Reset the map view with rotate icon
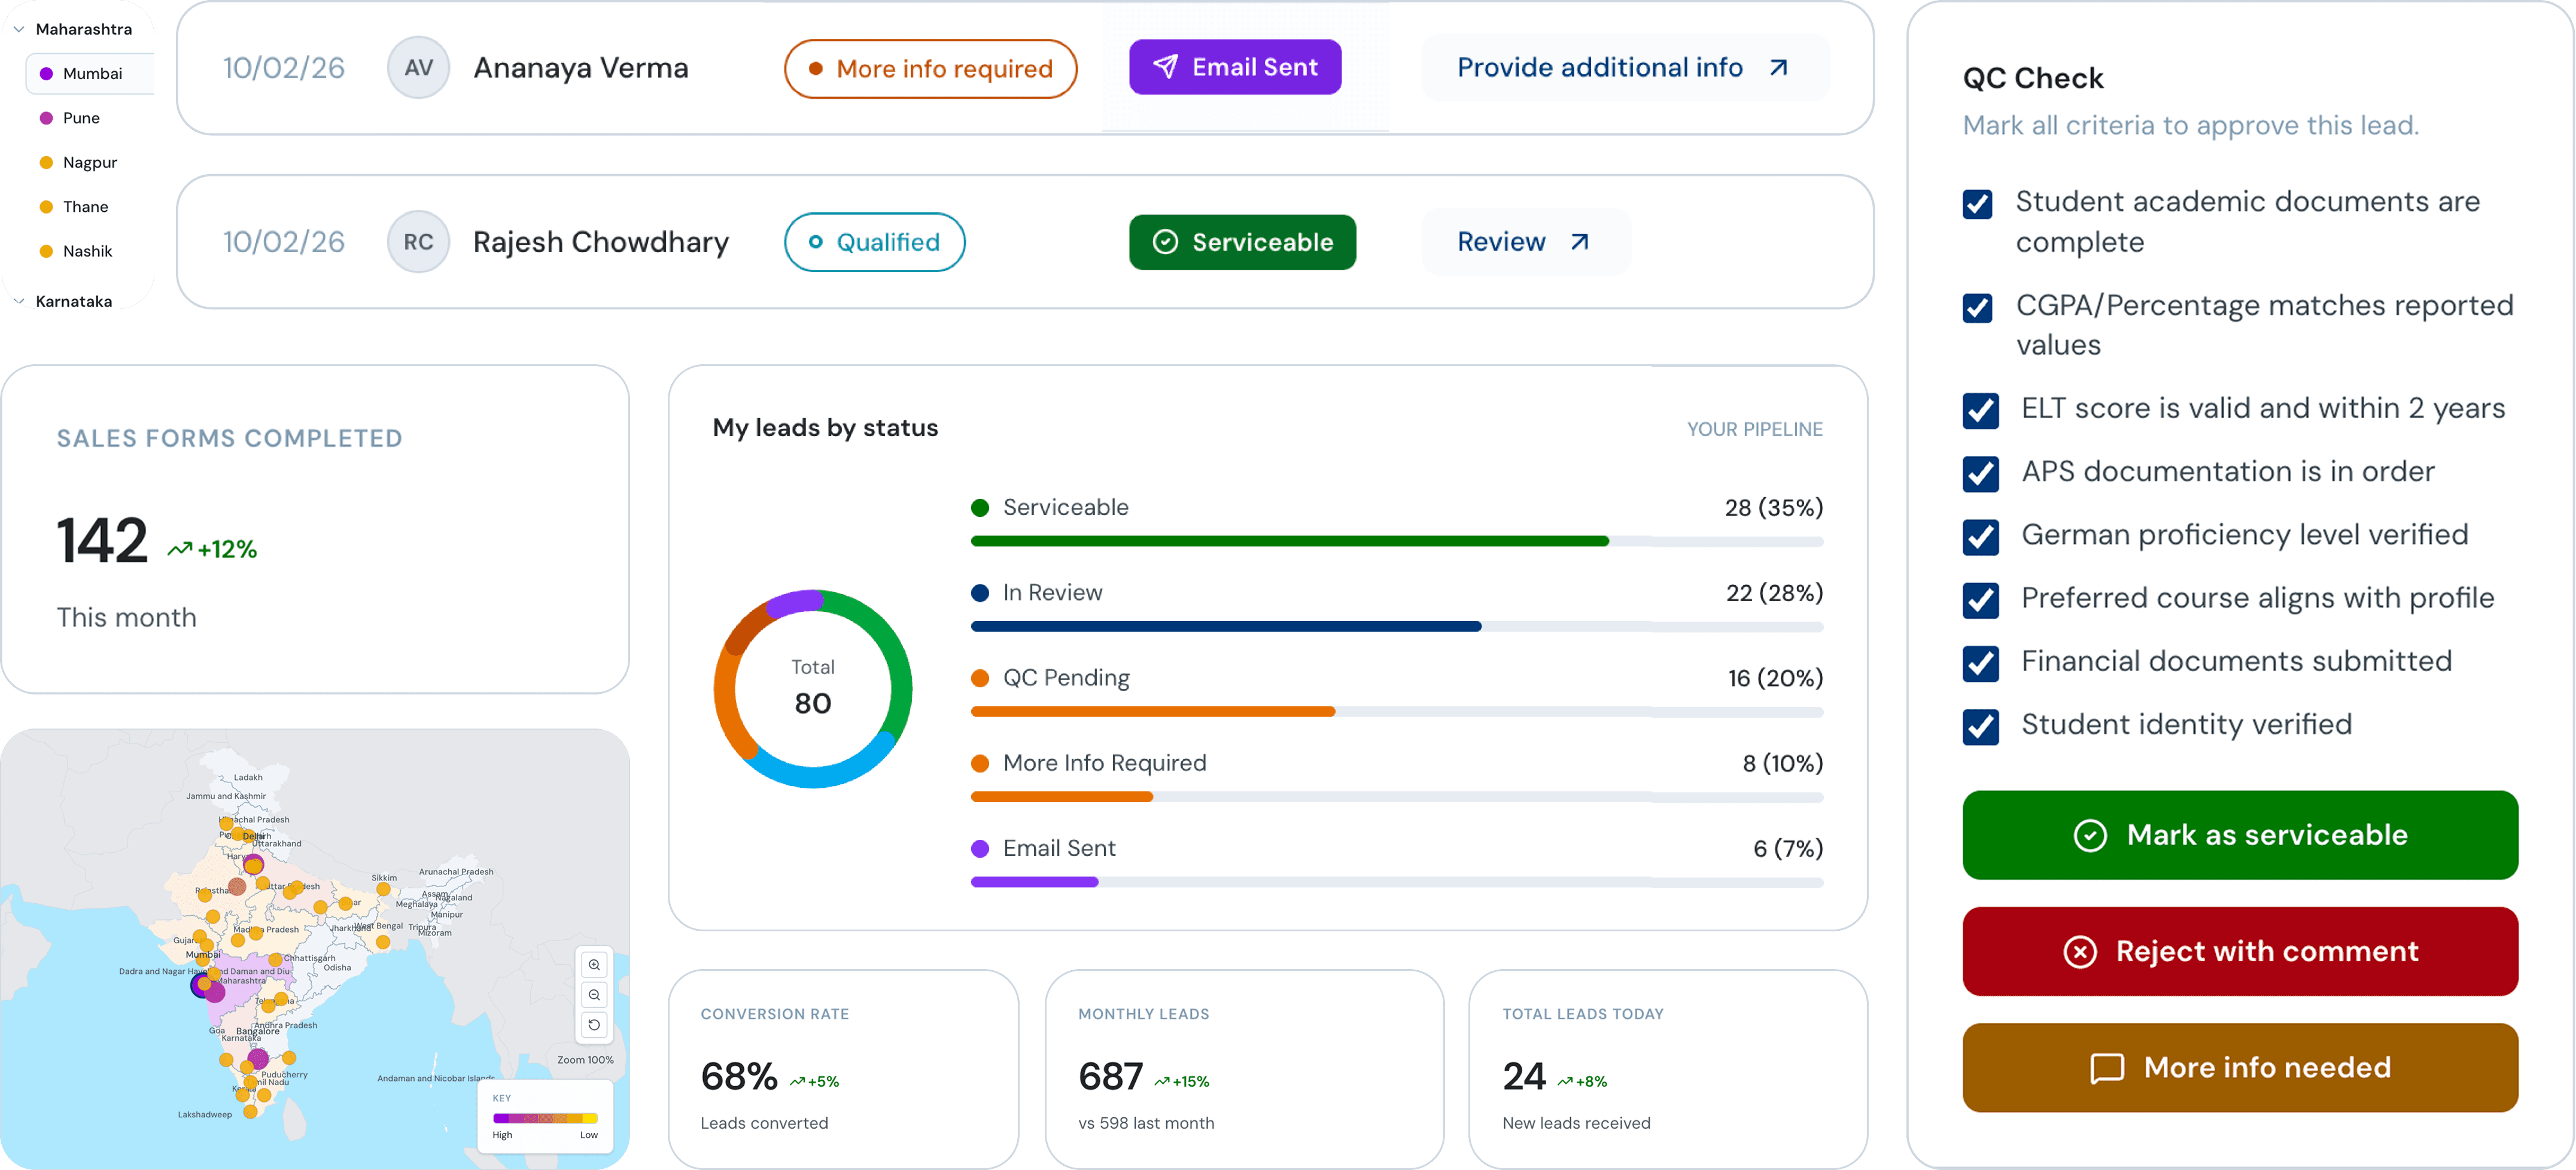 point(594,1025)
